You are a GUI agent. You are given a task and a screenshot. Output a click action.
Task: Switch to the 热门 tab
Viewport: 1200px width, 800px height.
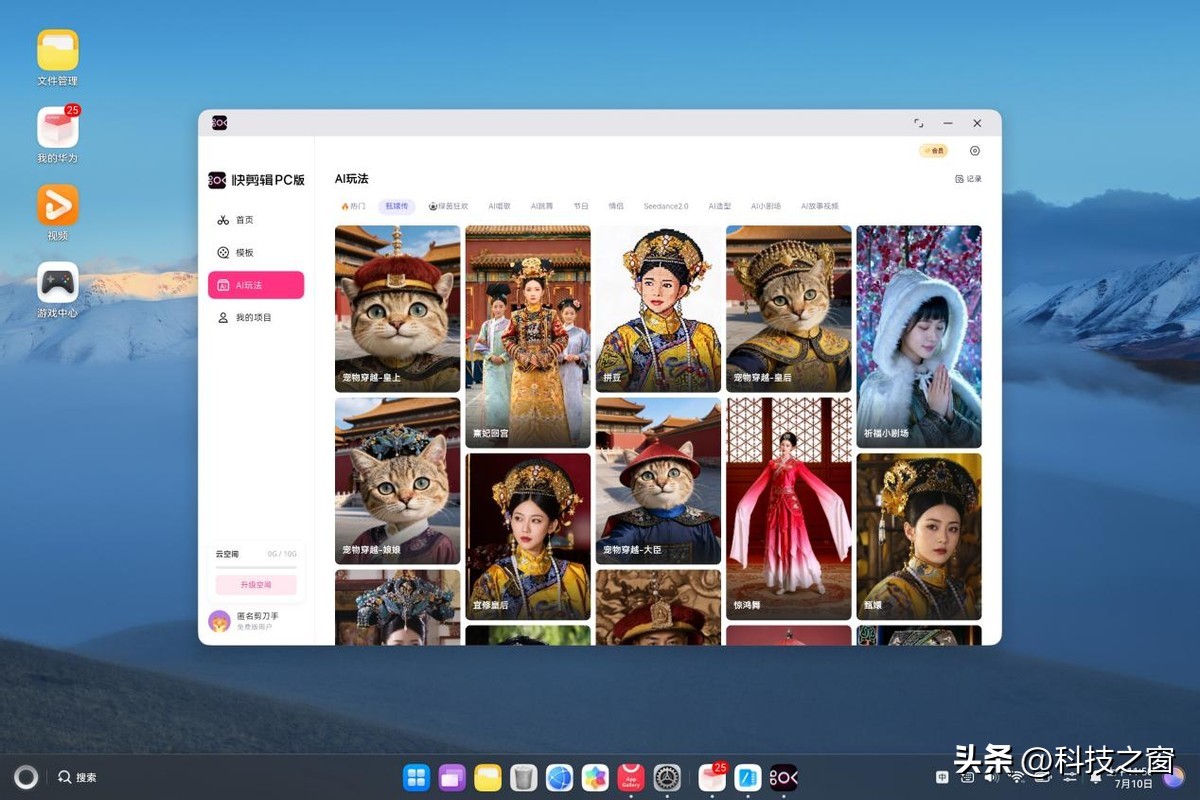(353, 206)
